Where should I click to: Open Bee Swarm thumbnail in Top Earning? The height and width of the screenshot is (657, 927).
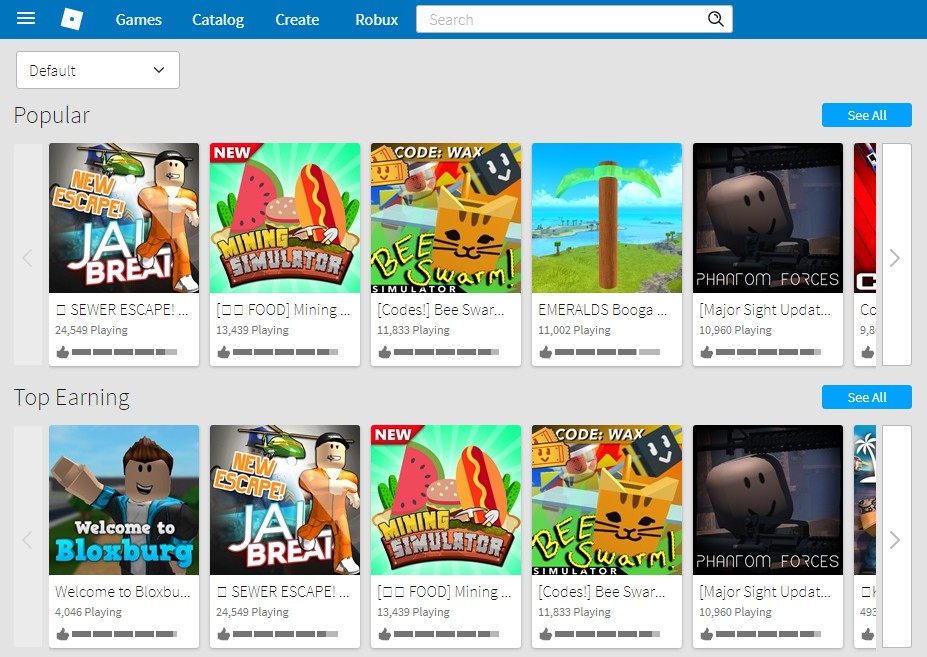coord(607,500)
